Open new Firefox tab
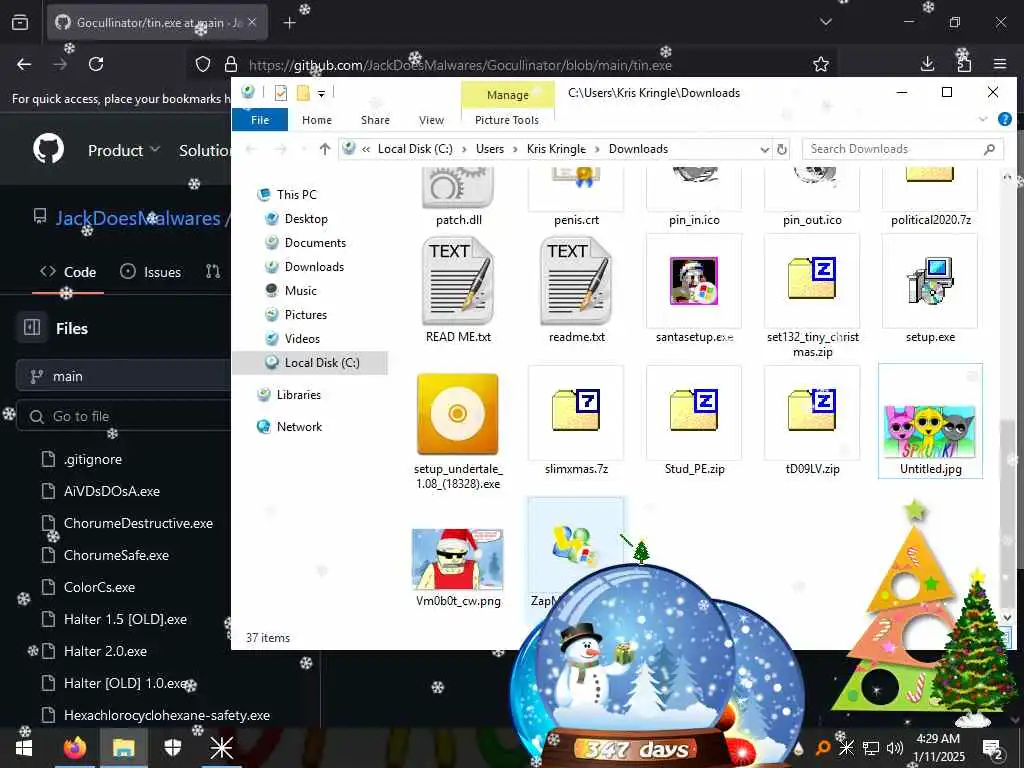 click(x=289, y=23)
